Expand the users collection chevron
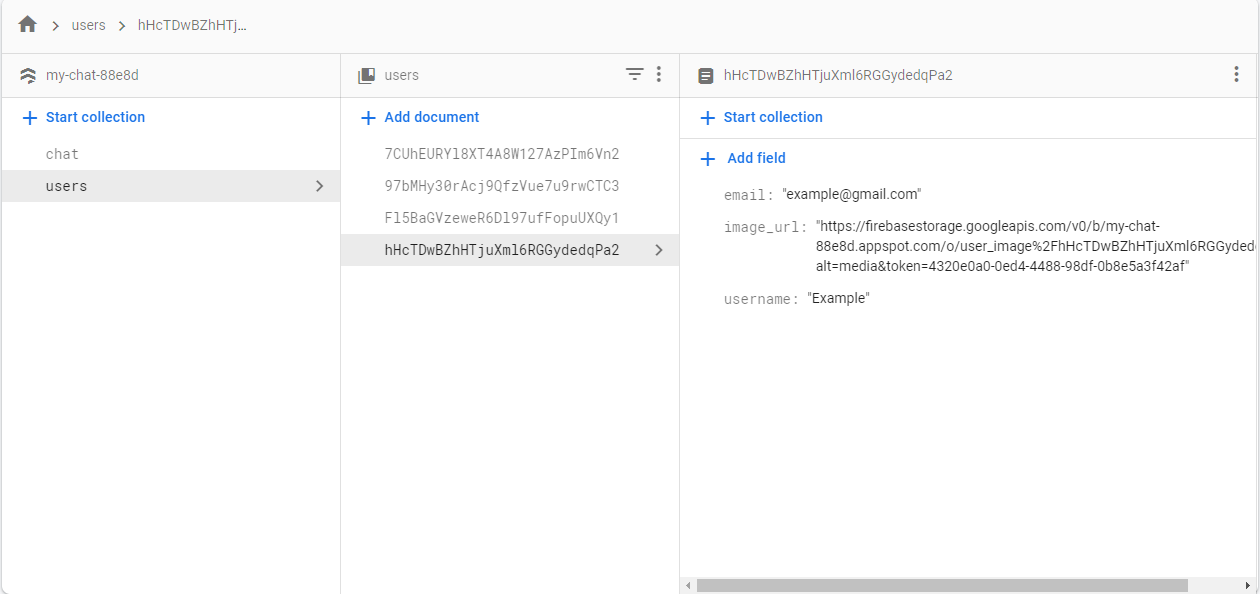This screenshot has width=1260, height=594. click(319, 186)
